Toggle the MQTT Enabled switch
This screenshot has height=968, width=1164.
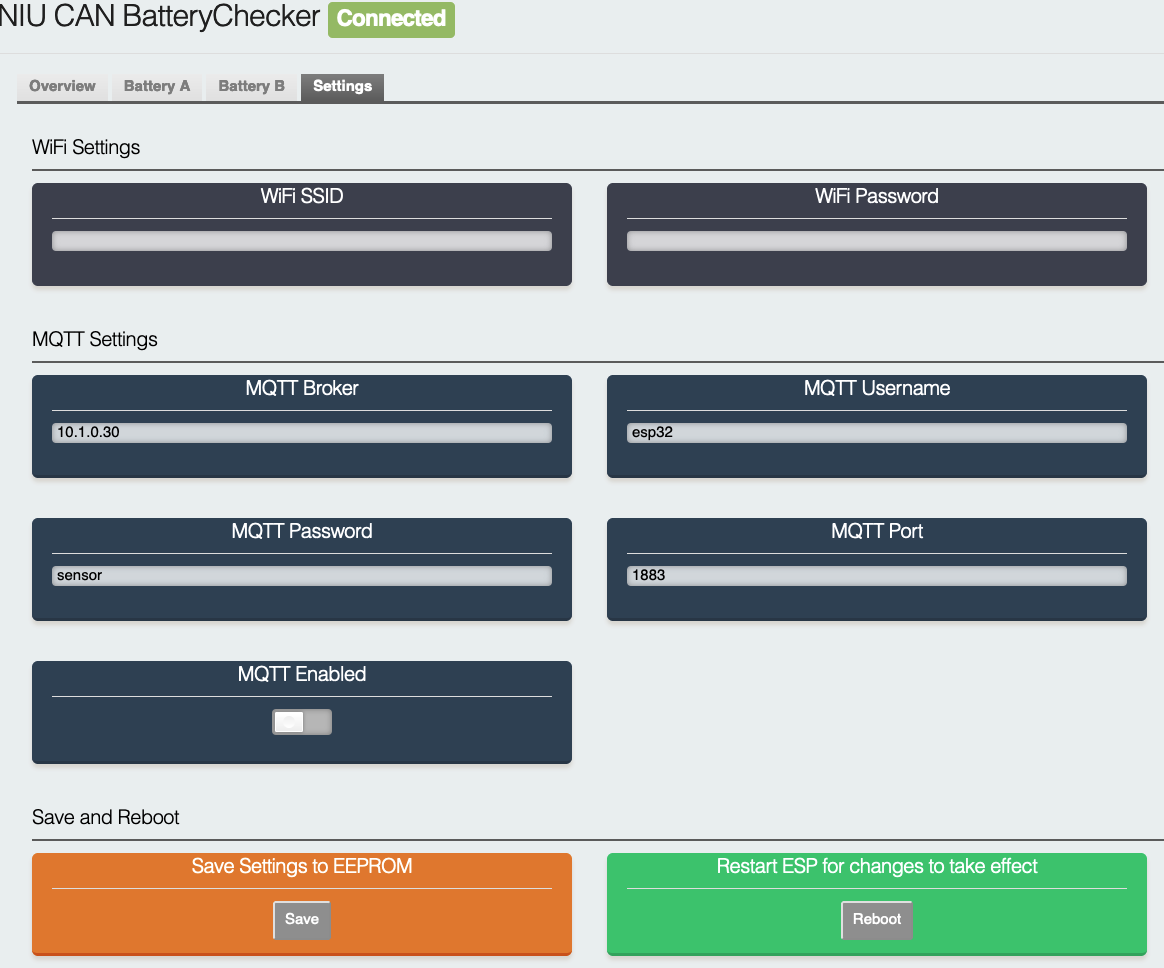pyautogui.click(x=301, y=722)
